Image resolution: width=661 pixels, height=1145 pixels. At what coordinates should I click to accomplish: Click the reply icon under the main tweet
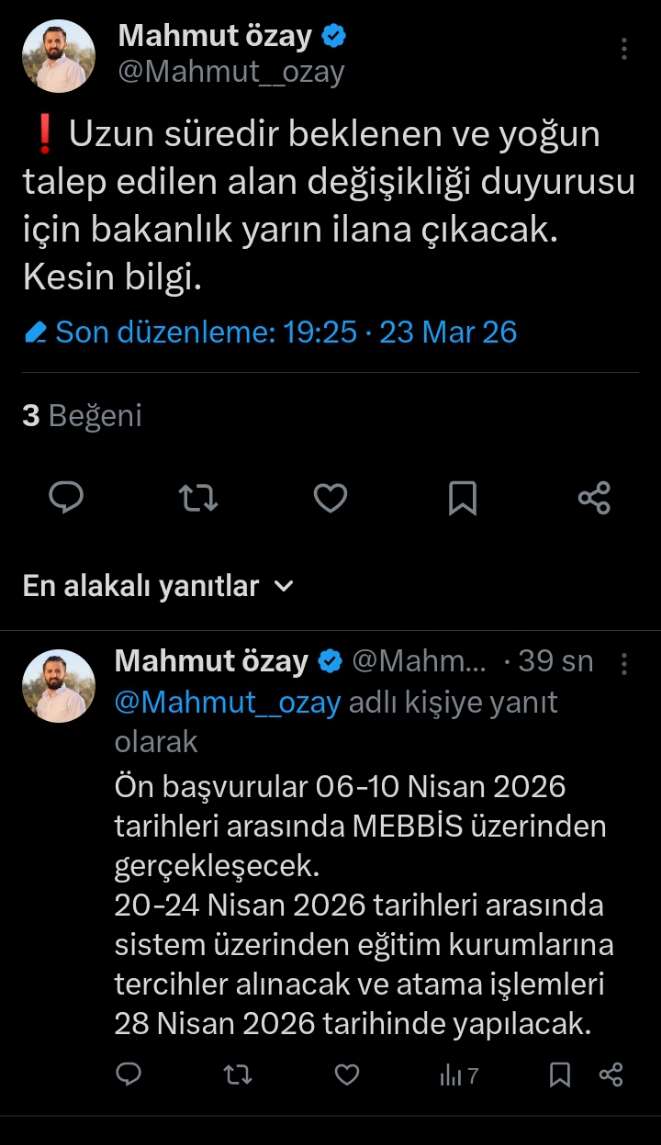(66, 497)
